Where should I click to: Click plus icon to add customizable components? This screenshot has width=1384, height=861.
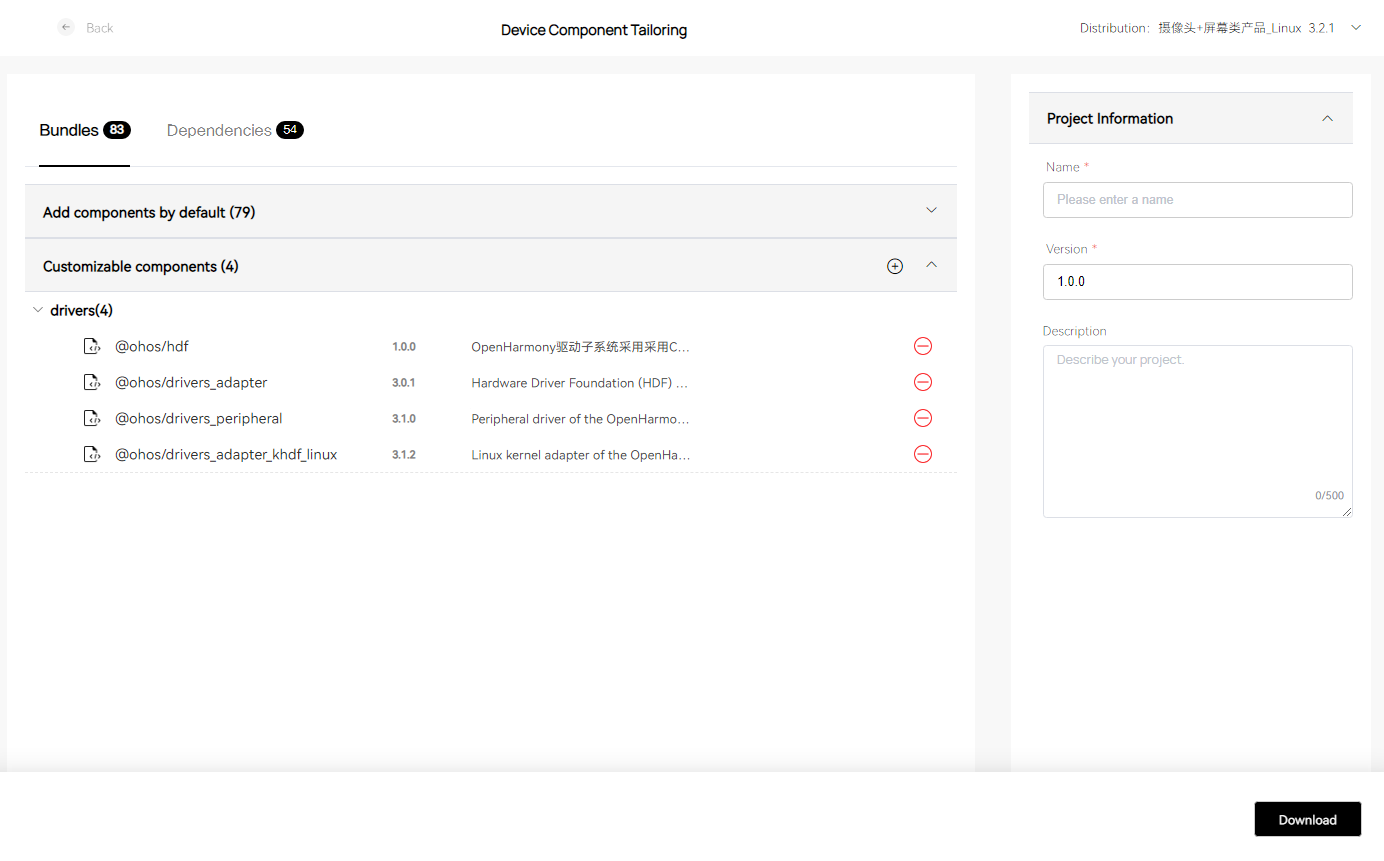[894, 266]
